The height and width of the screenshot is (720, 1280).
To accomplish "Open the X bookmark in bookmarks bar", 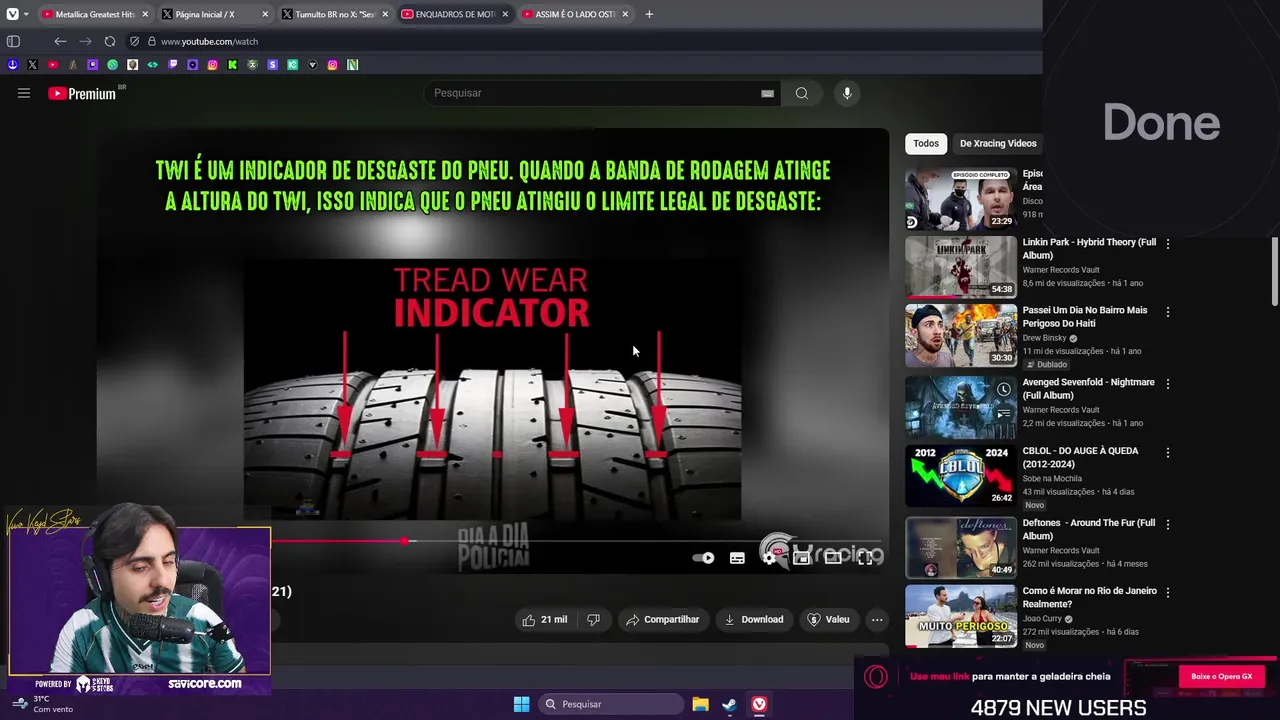I will [32, 65].
